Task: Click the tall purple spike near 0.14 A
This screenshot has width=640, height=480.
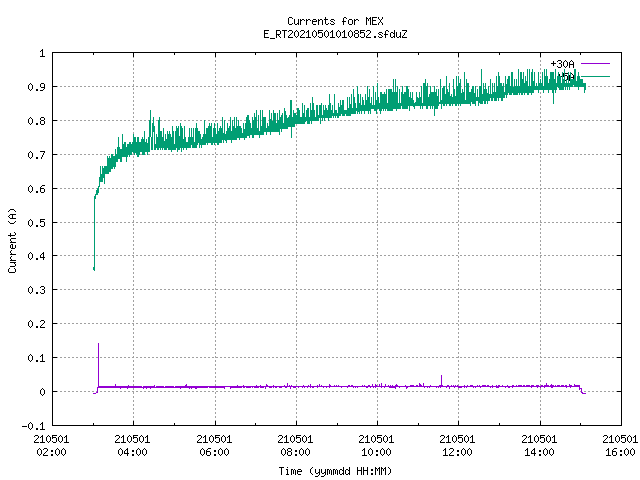Action: coord(98,364)
